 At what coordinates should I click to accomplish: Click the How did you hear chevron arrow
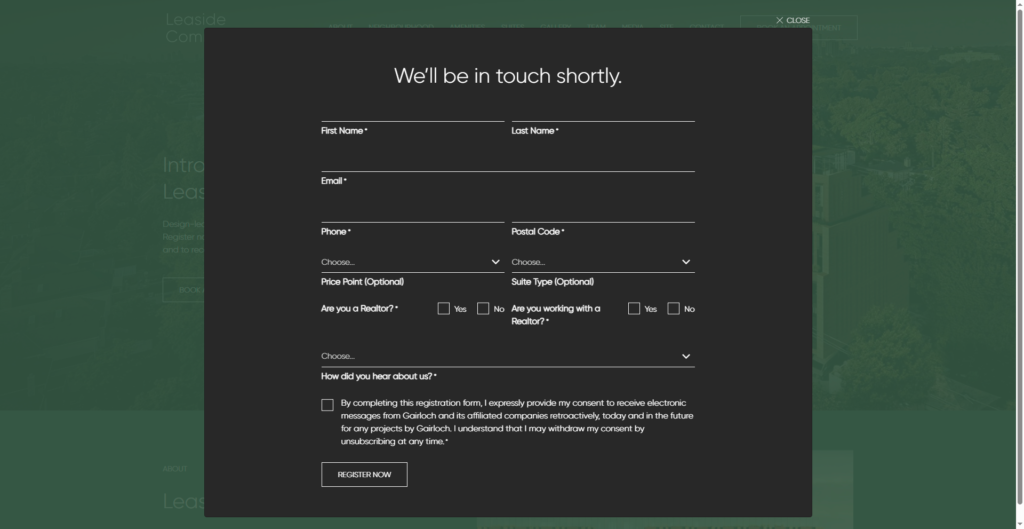pyautogui.click(x=686, y=357)
